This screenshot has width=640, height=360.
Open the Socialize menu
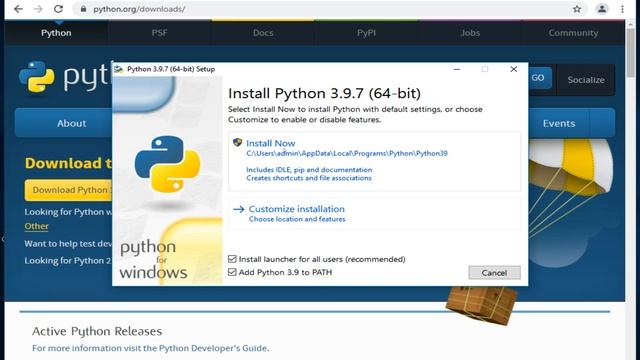(x=586, y=80)
